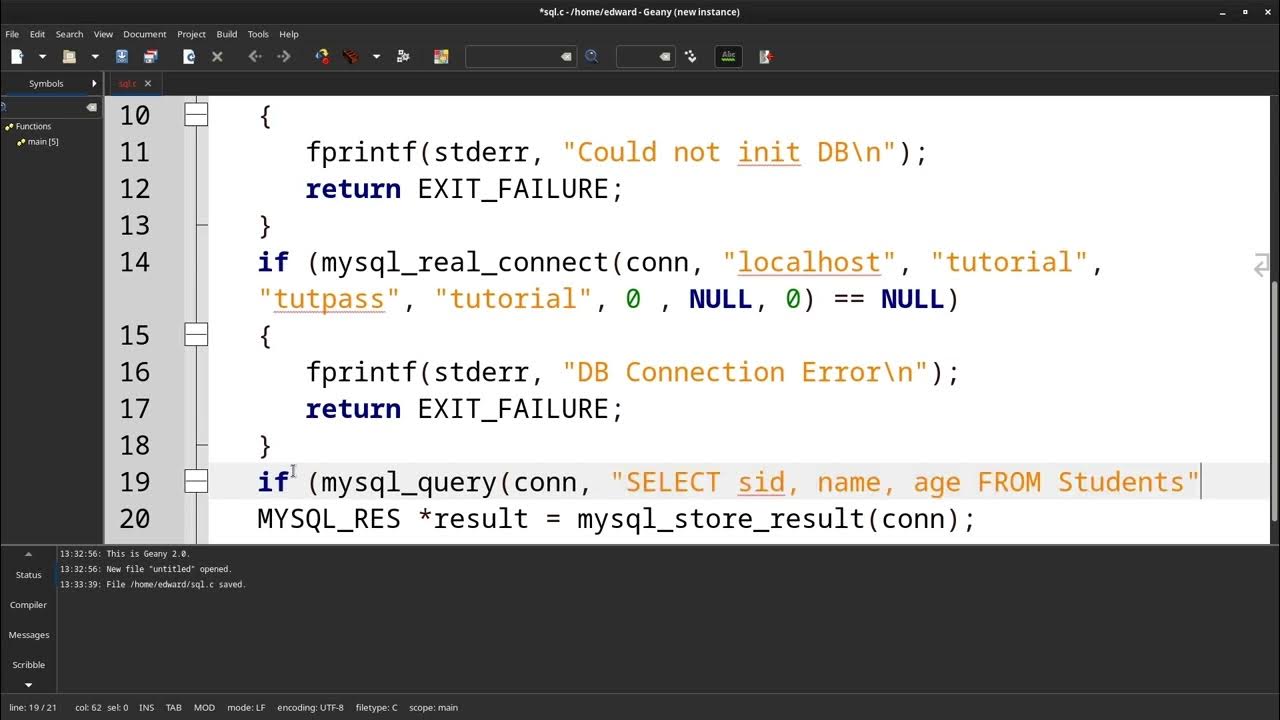Image resolution: width=1280 pixels, height=720 pixels.
Task: Expand the recent files dropdown arrow
Action: pos(95,57)
